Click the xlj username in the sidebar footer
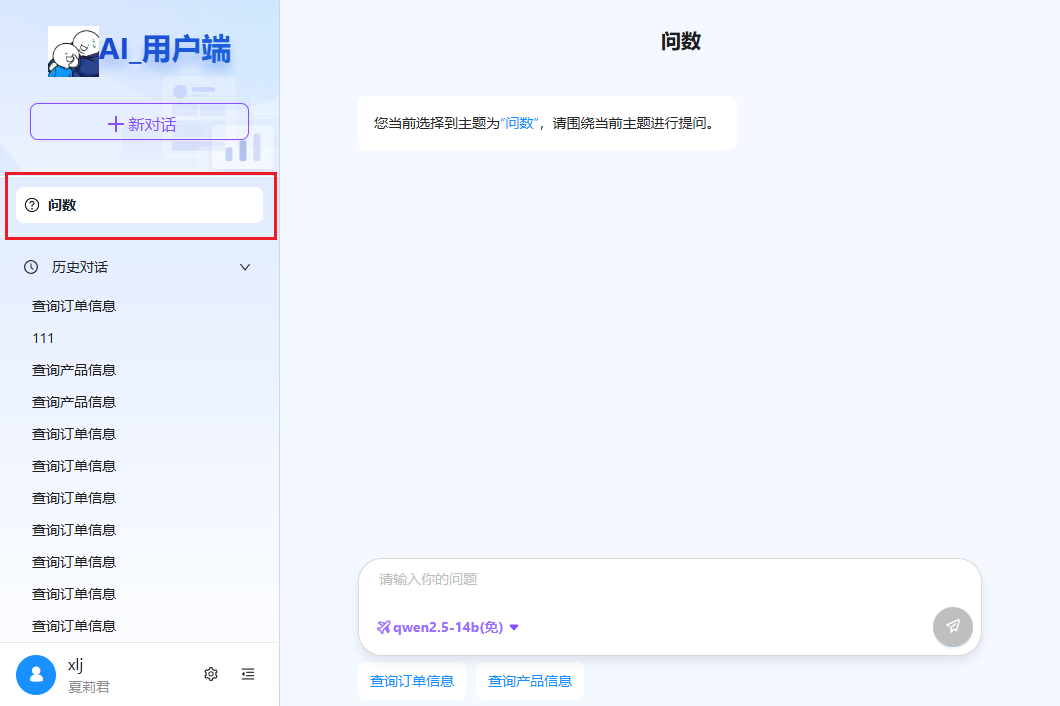 coord(76,665)
